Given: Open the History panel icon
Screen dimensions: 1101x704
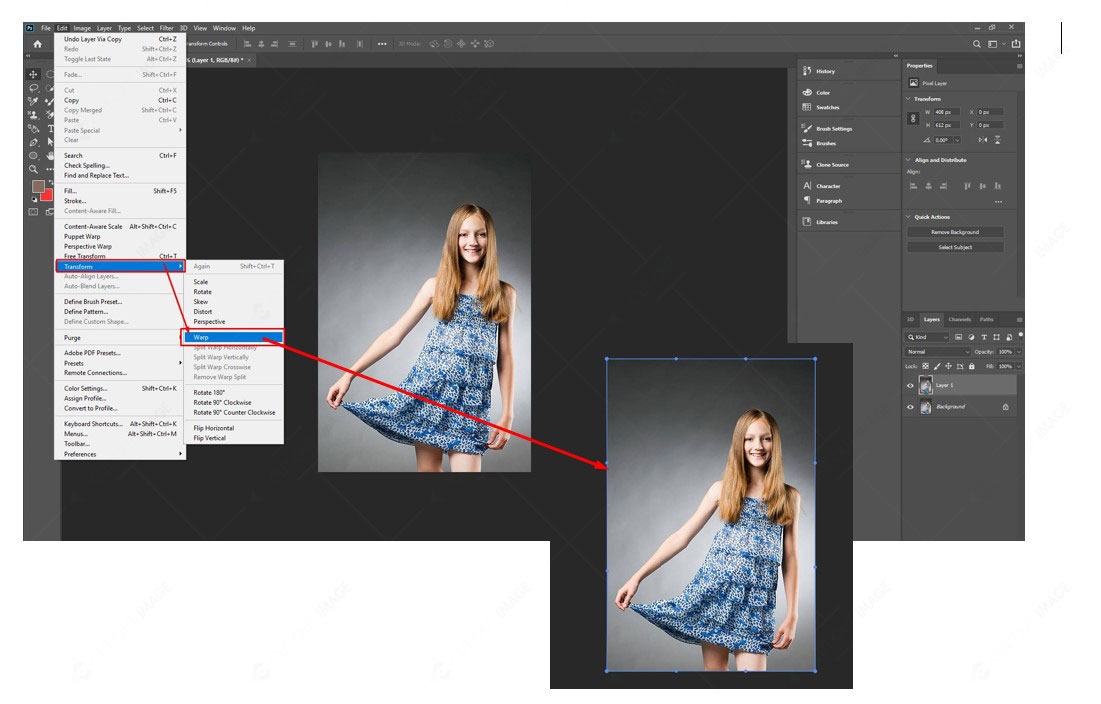Looking at the screenshot, I should tap(807, 71).
